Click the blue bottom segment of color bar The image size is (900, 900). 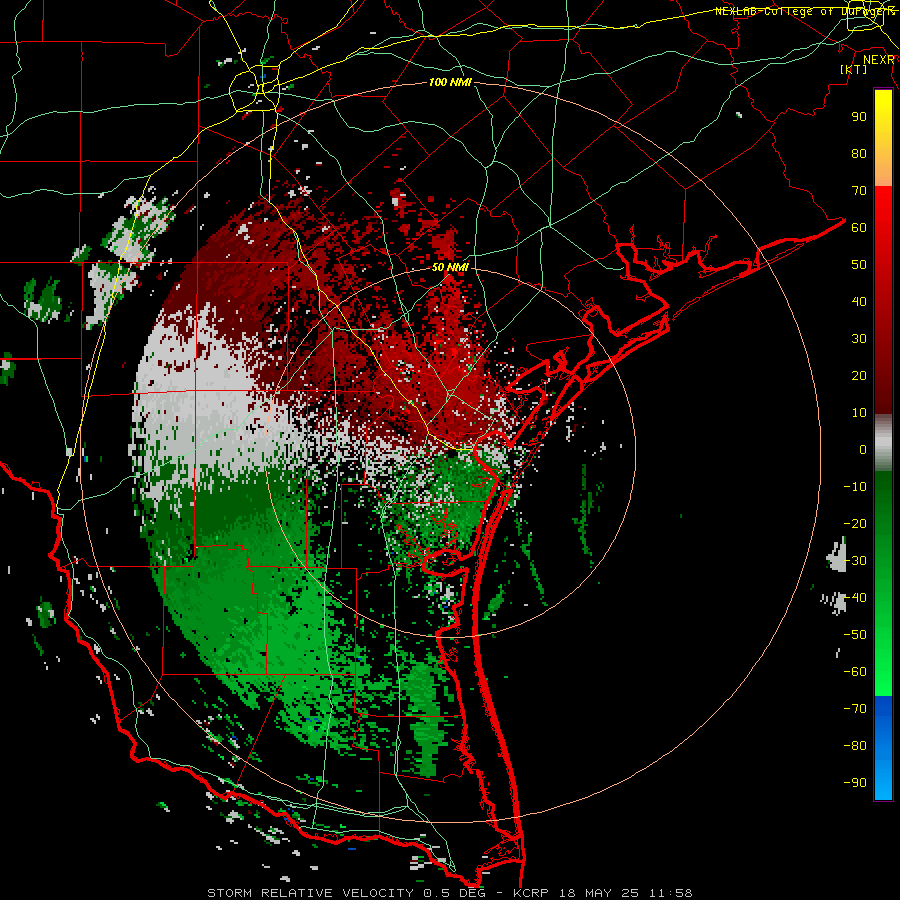pos(883,748)
